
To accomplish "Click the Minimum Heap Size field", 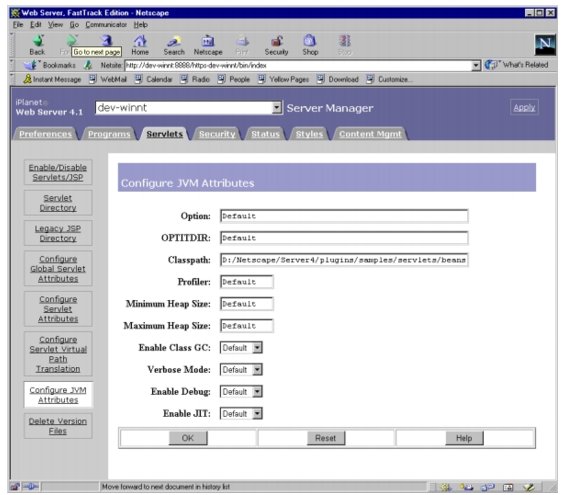I will [x=246, y=304].
